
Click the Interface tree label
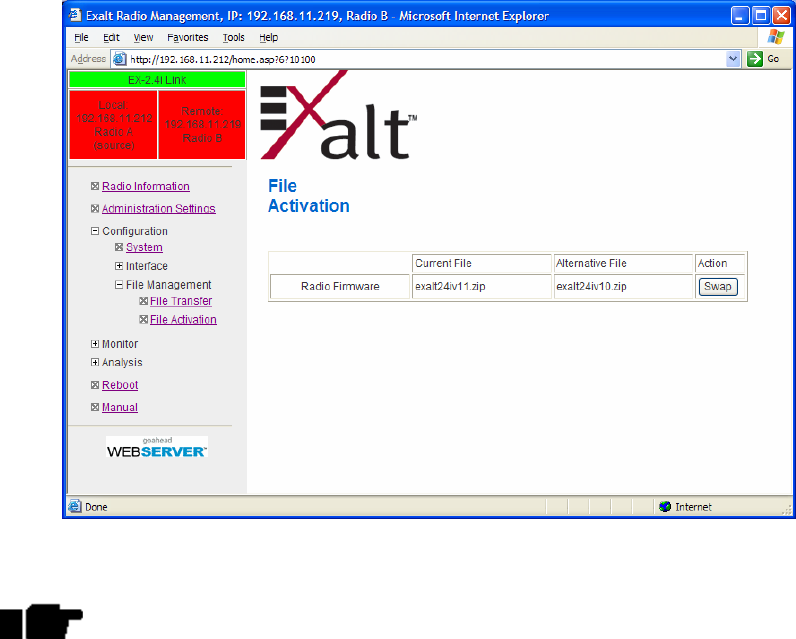(x=147, y=266)
